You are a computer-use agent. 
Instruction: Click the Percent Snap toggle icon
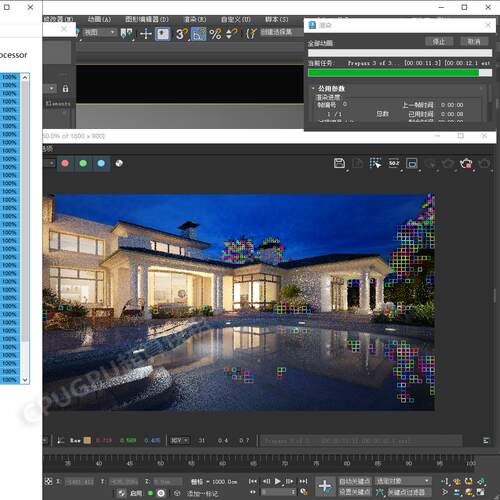click(215, 34)
